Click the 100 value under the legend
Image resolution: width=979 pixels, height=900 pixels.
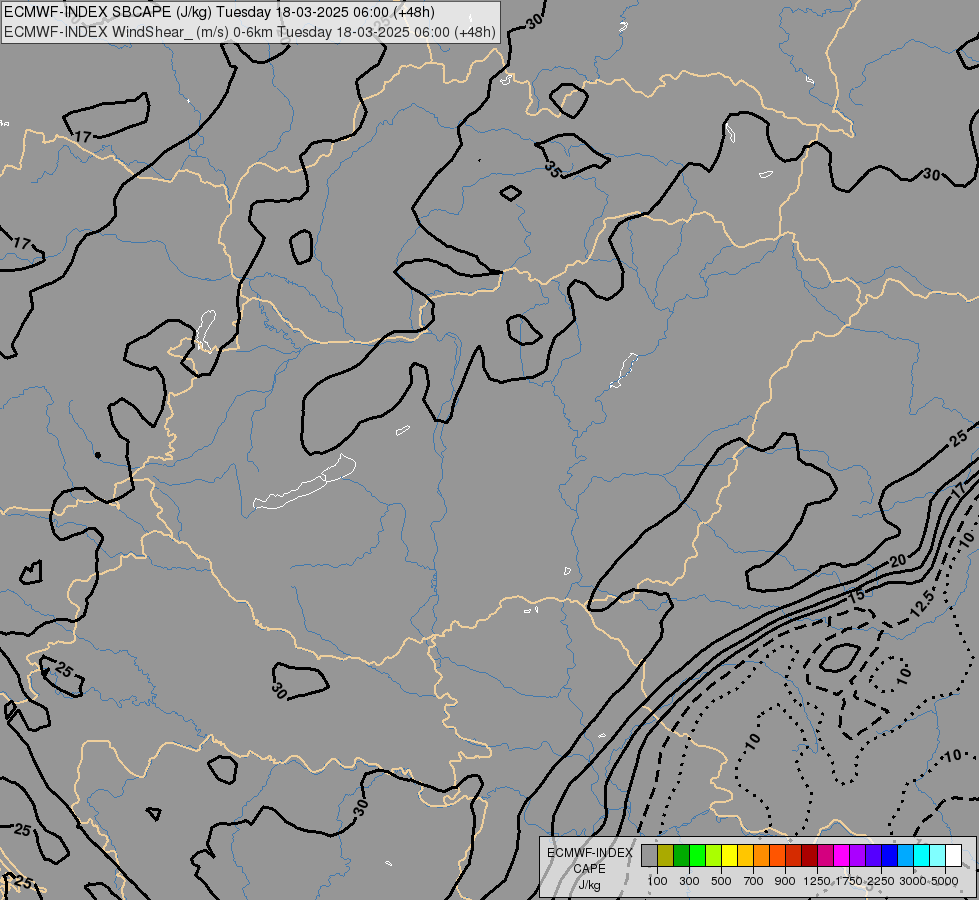pos(657,881)
